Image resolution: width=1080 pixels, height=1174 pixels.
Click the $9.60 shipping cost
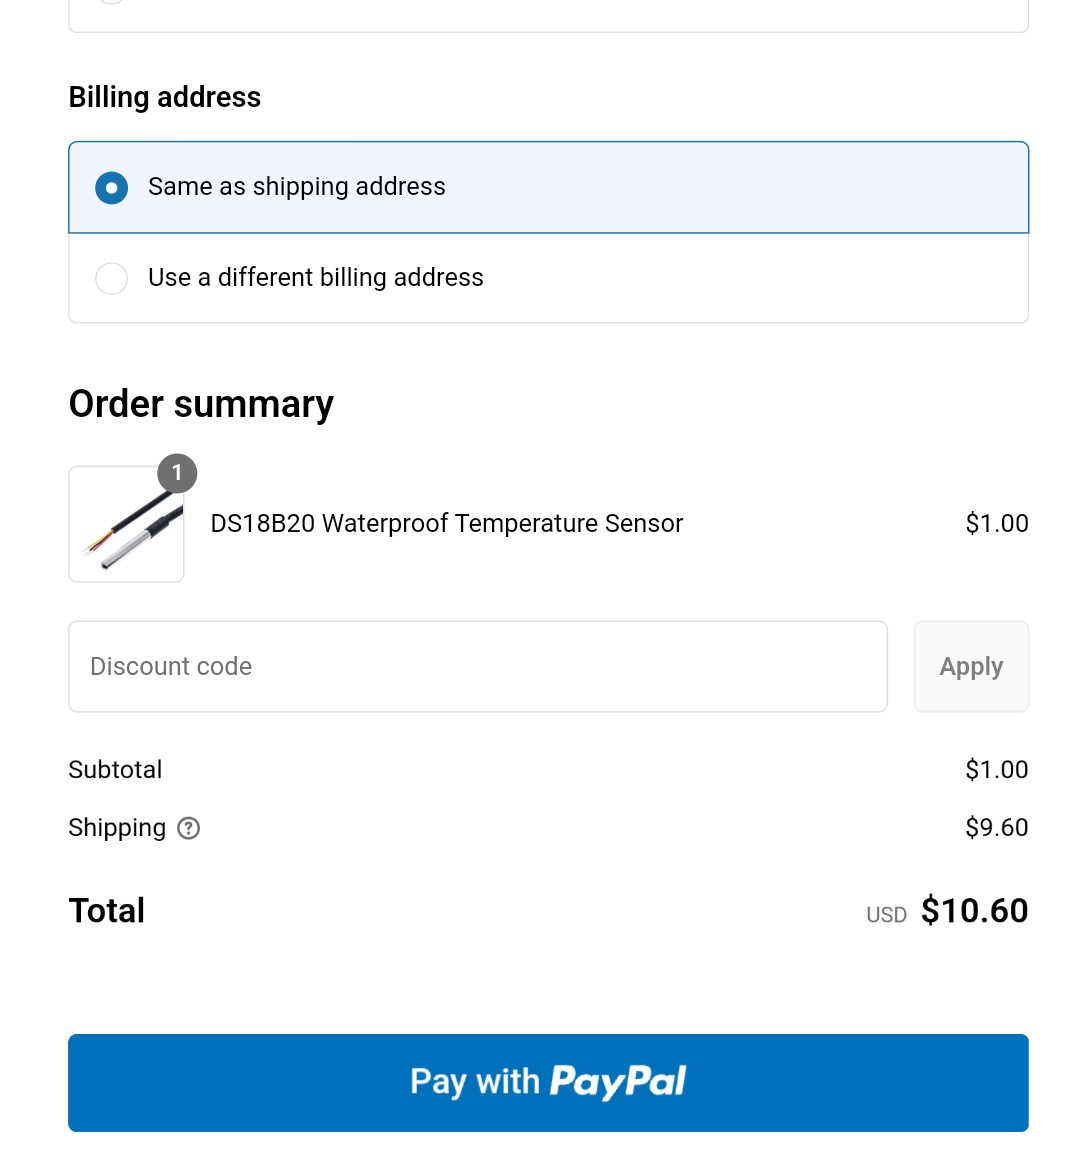[996, 828]
